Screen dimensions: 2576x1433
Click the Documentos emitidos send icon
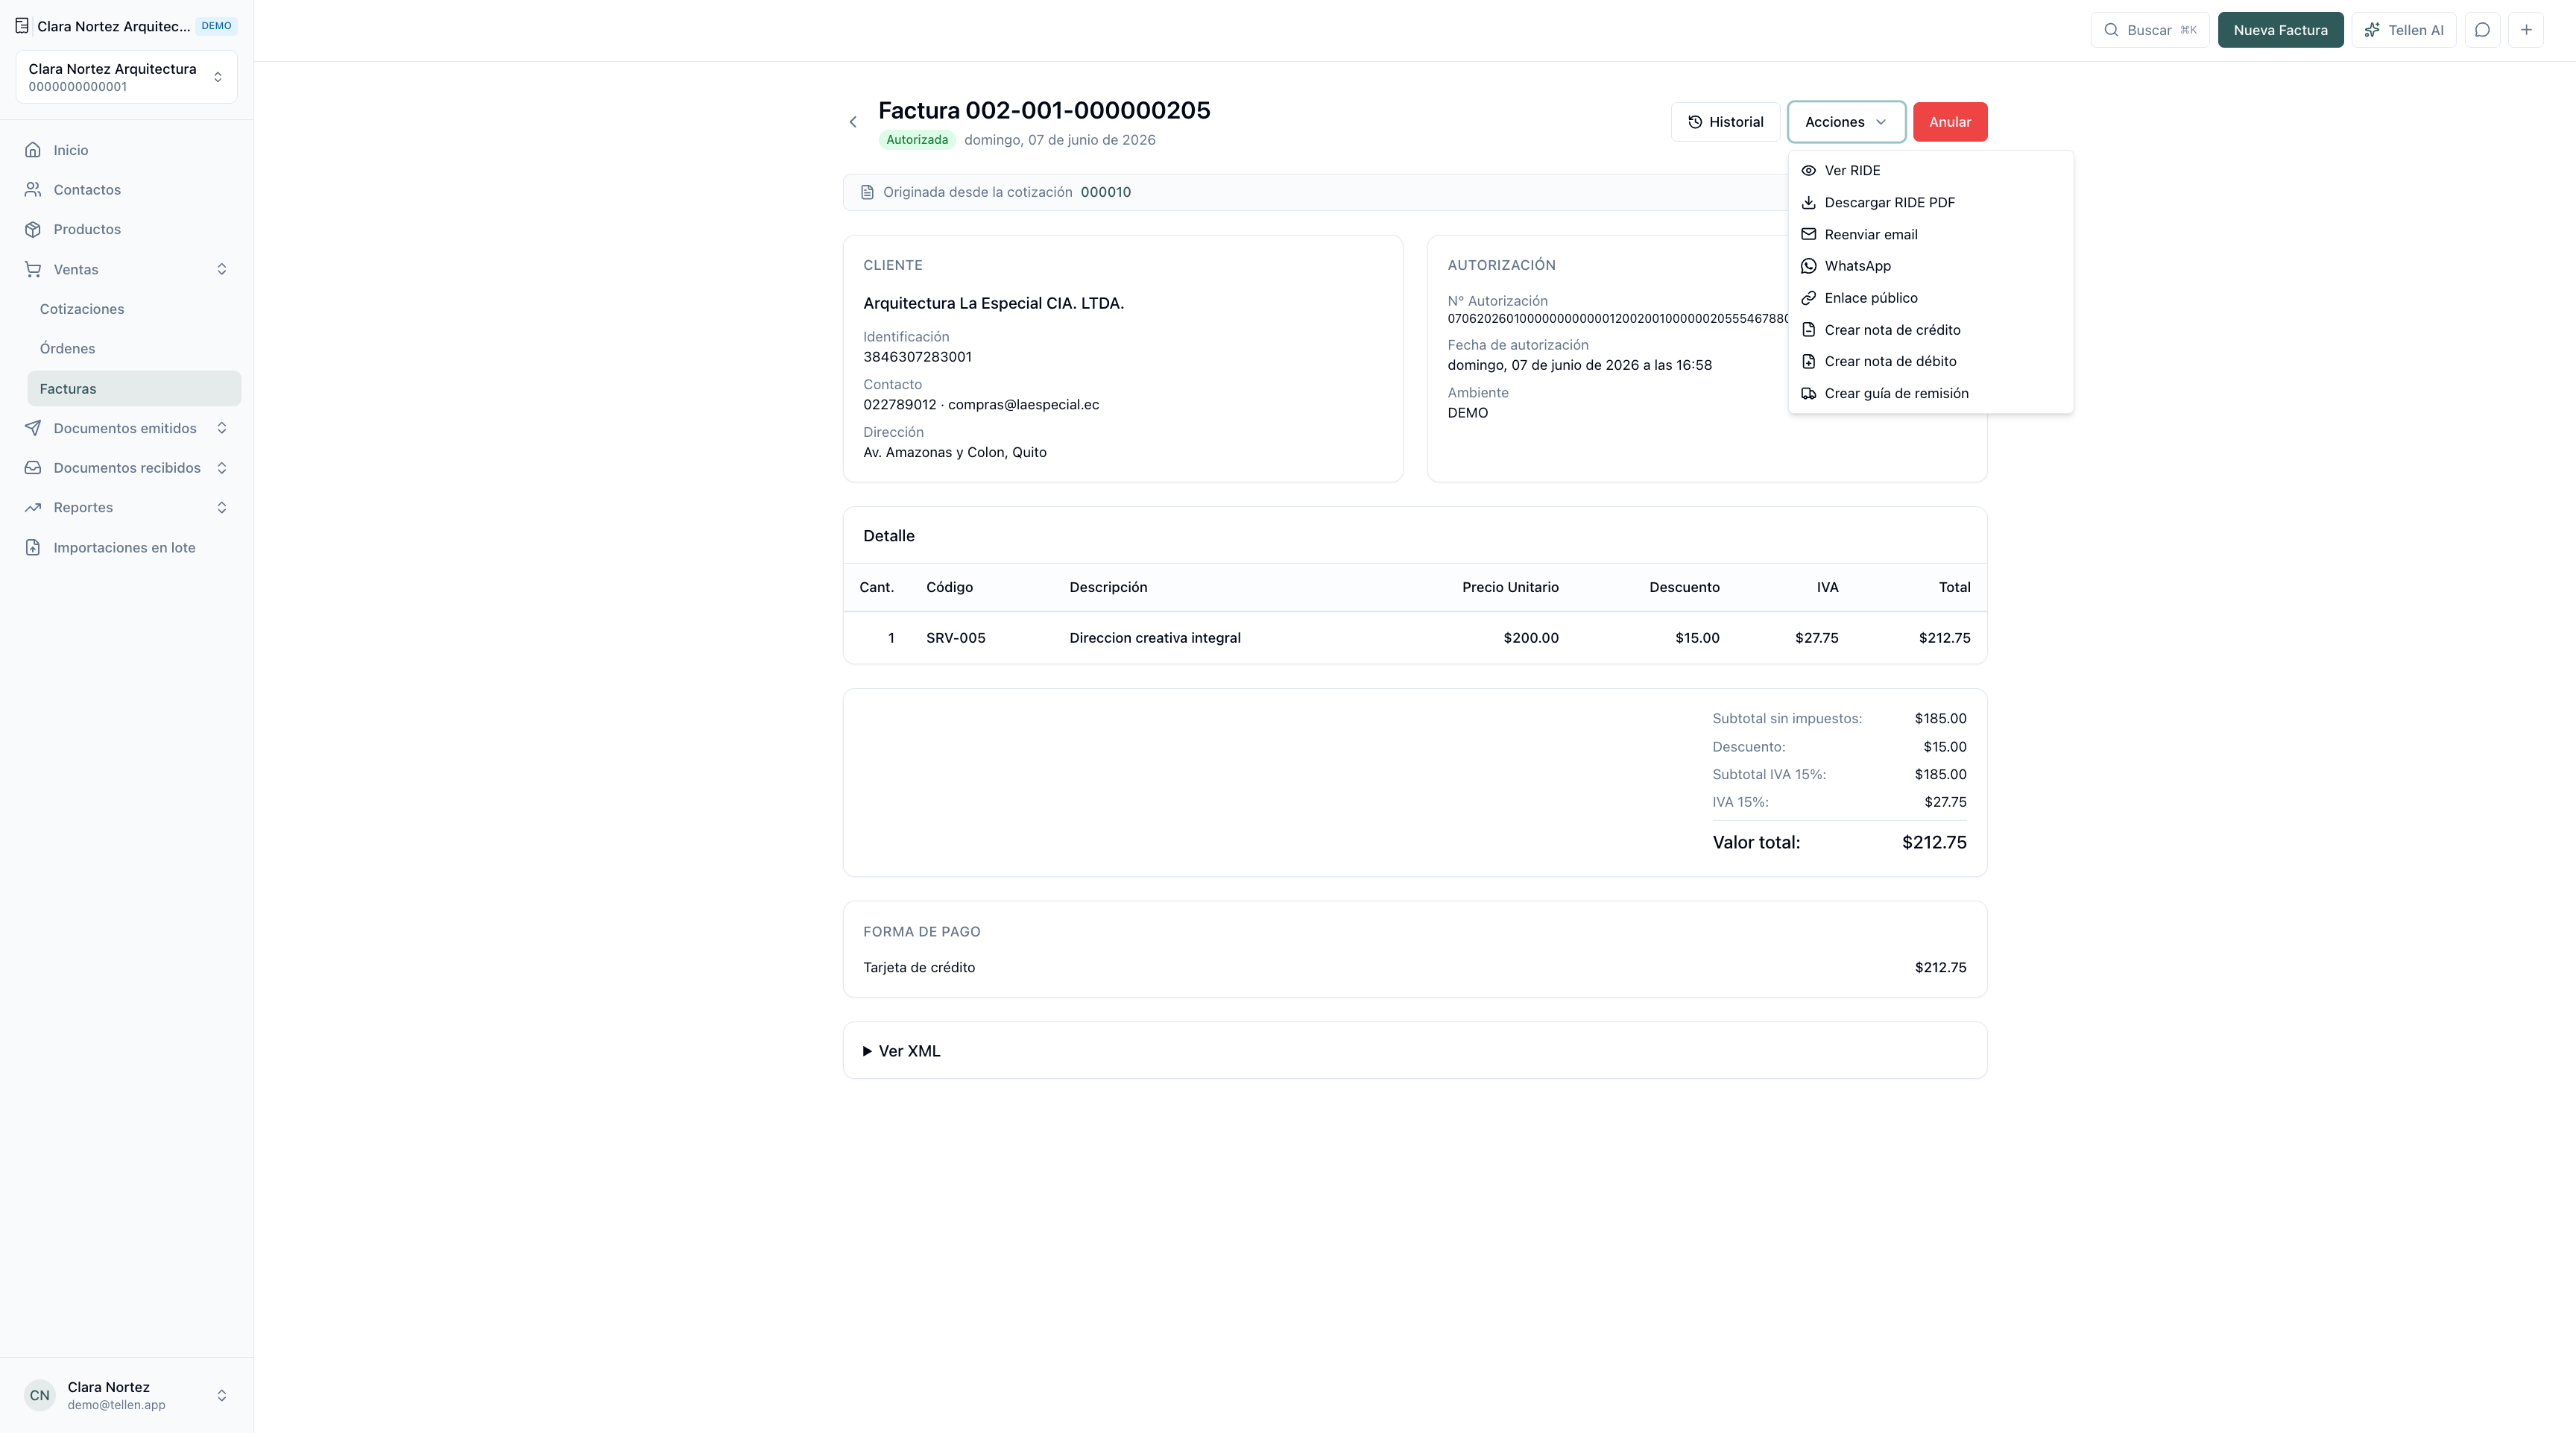point(33,428)
